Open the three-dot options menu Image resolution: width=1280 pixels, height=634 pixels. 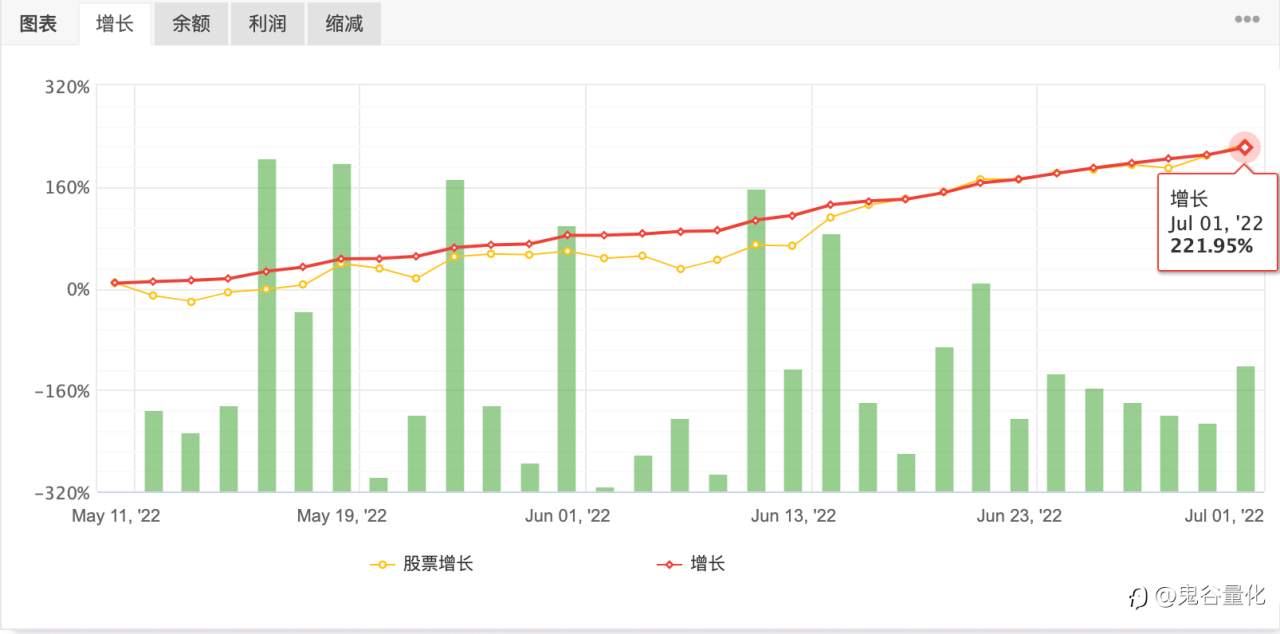click(x=1246, y=19)
